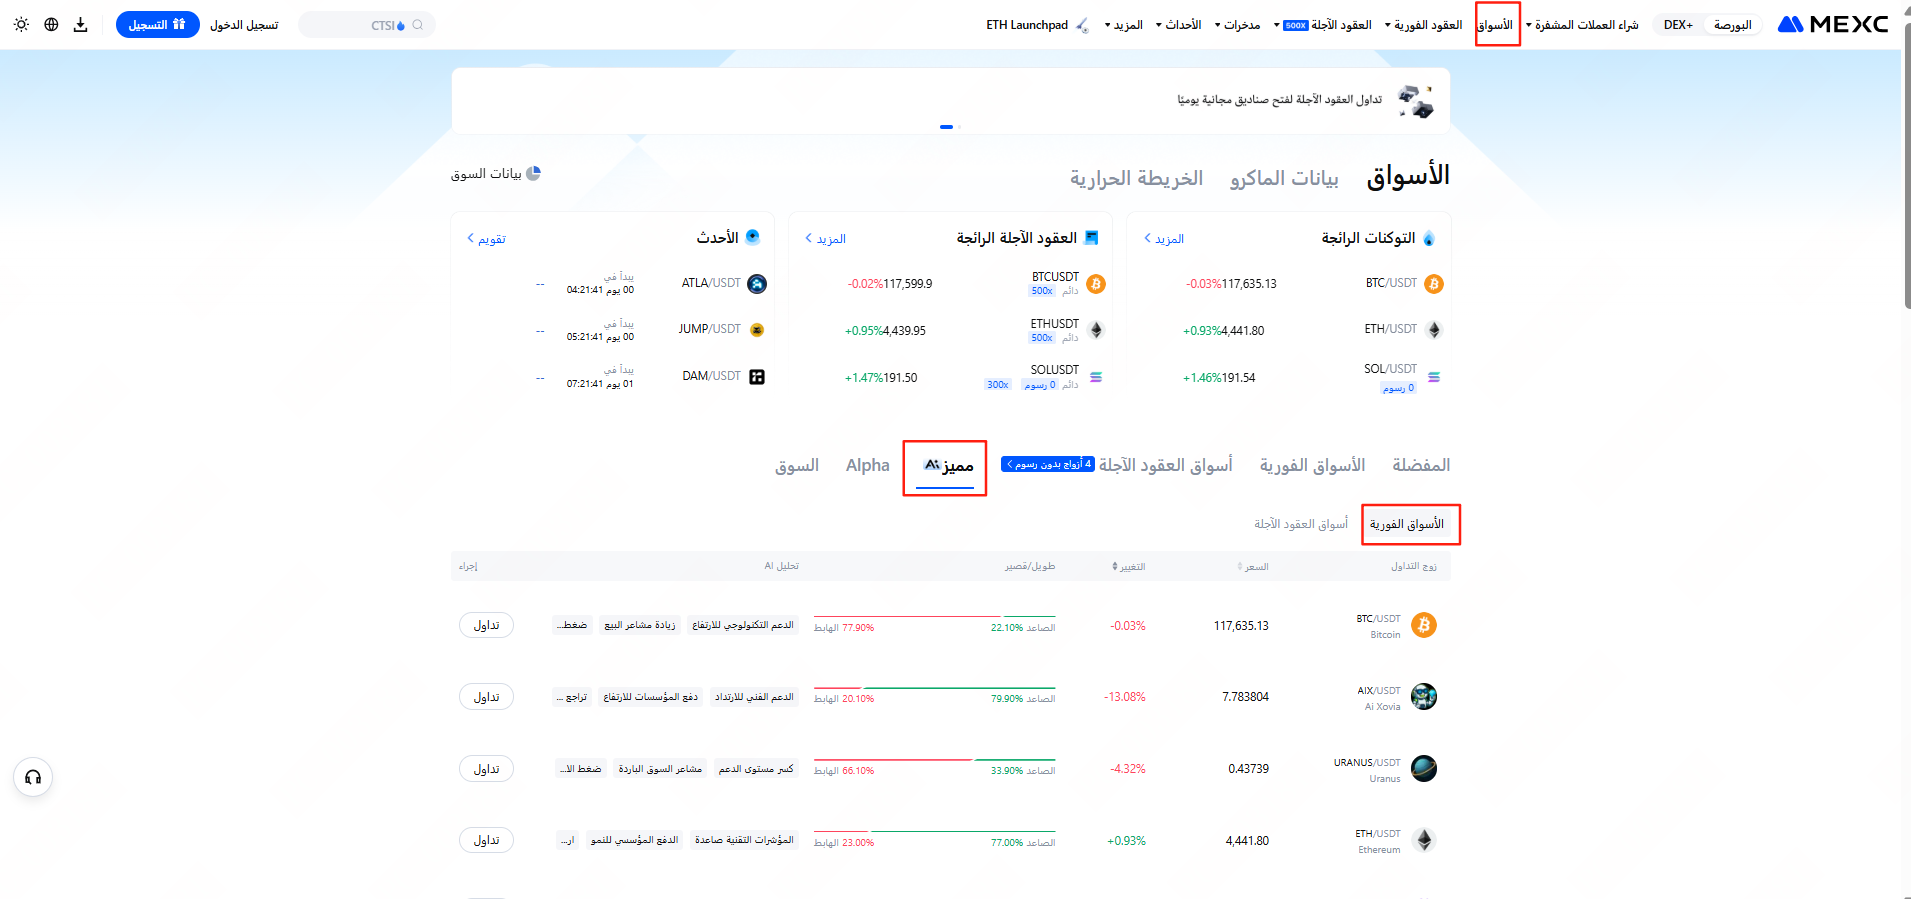This screenshot has width=1911, height=899.
Task: Switch to DEX+ mode in header
Action: (1678, 25)
